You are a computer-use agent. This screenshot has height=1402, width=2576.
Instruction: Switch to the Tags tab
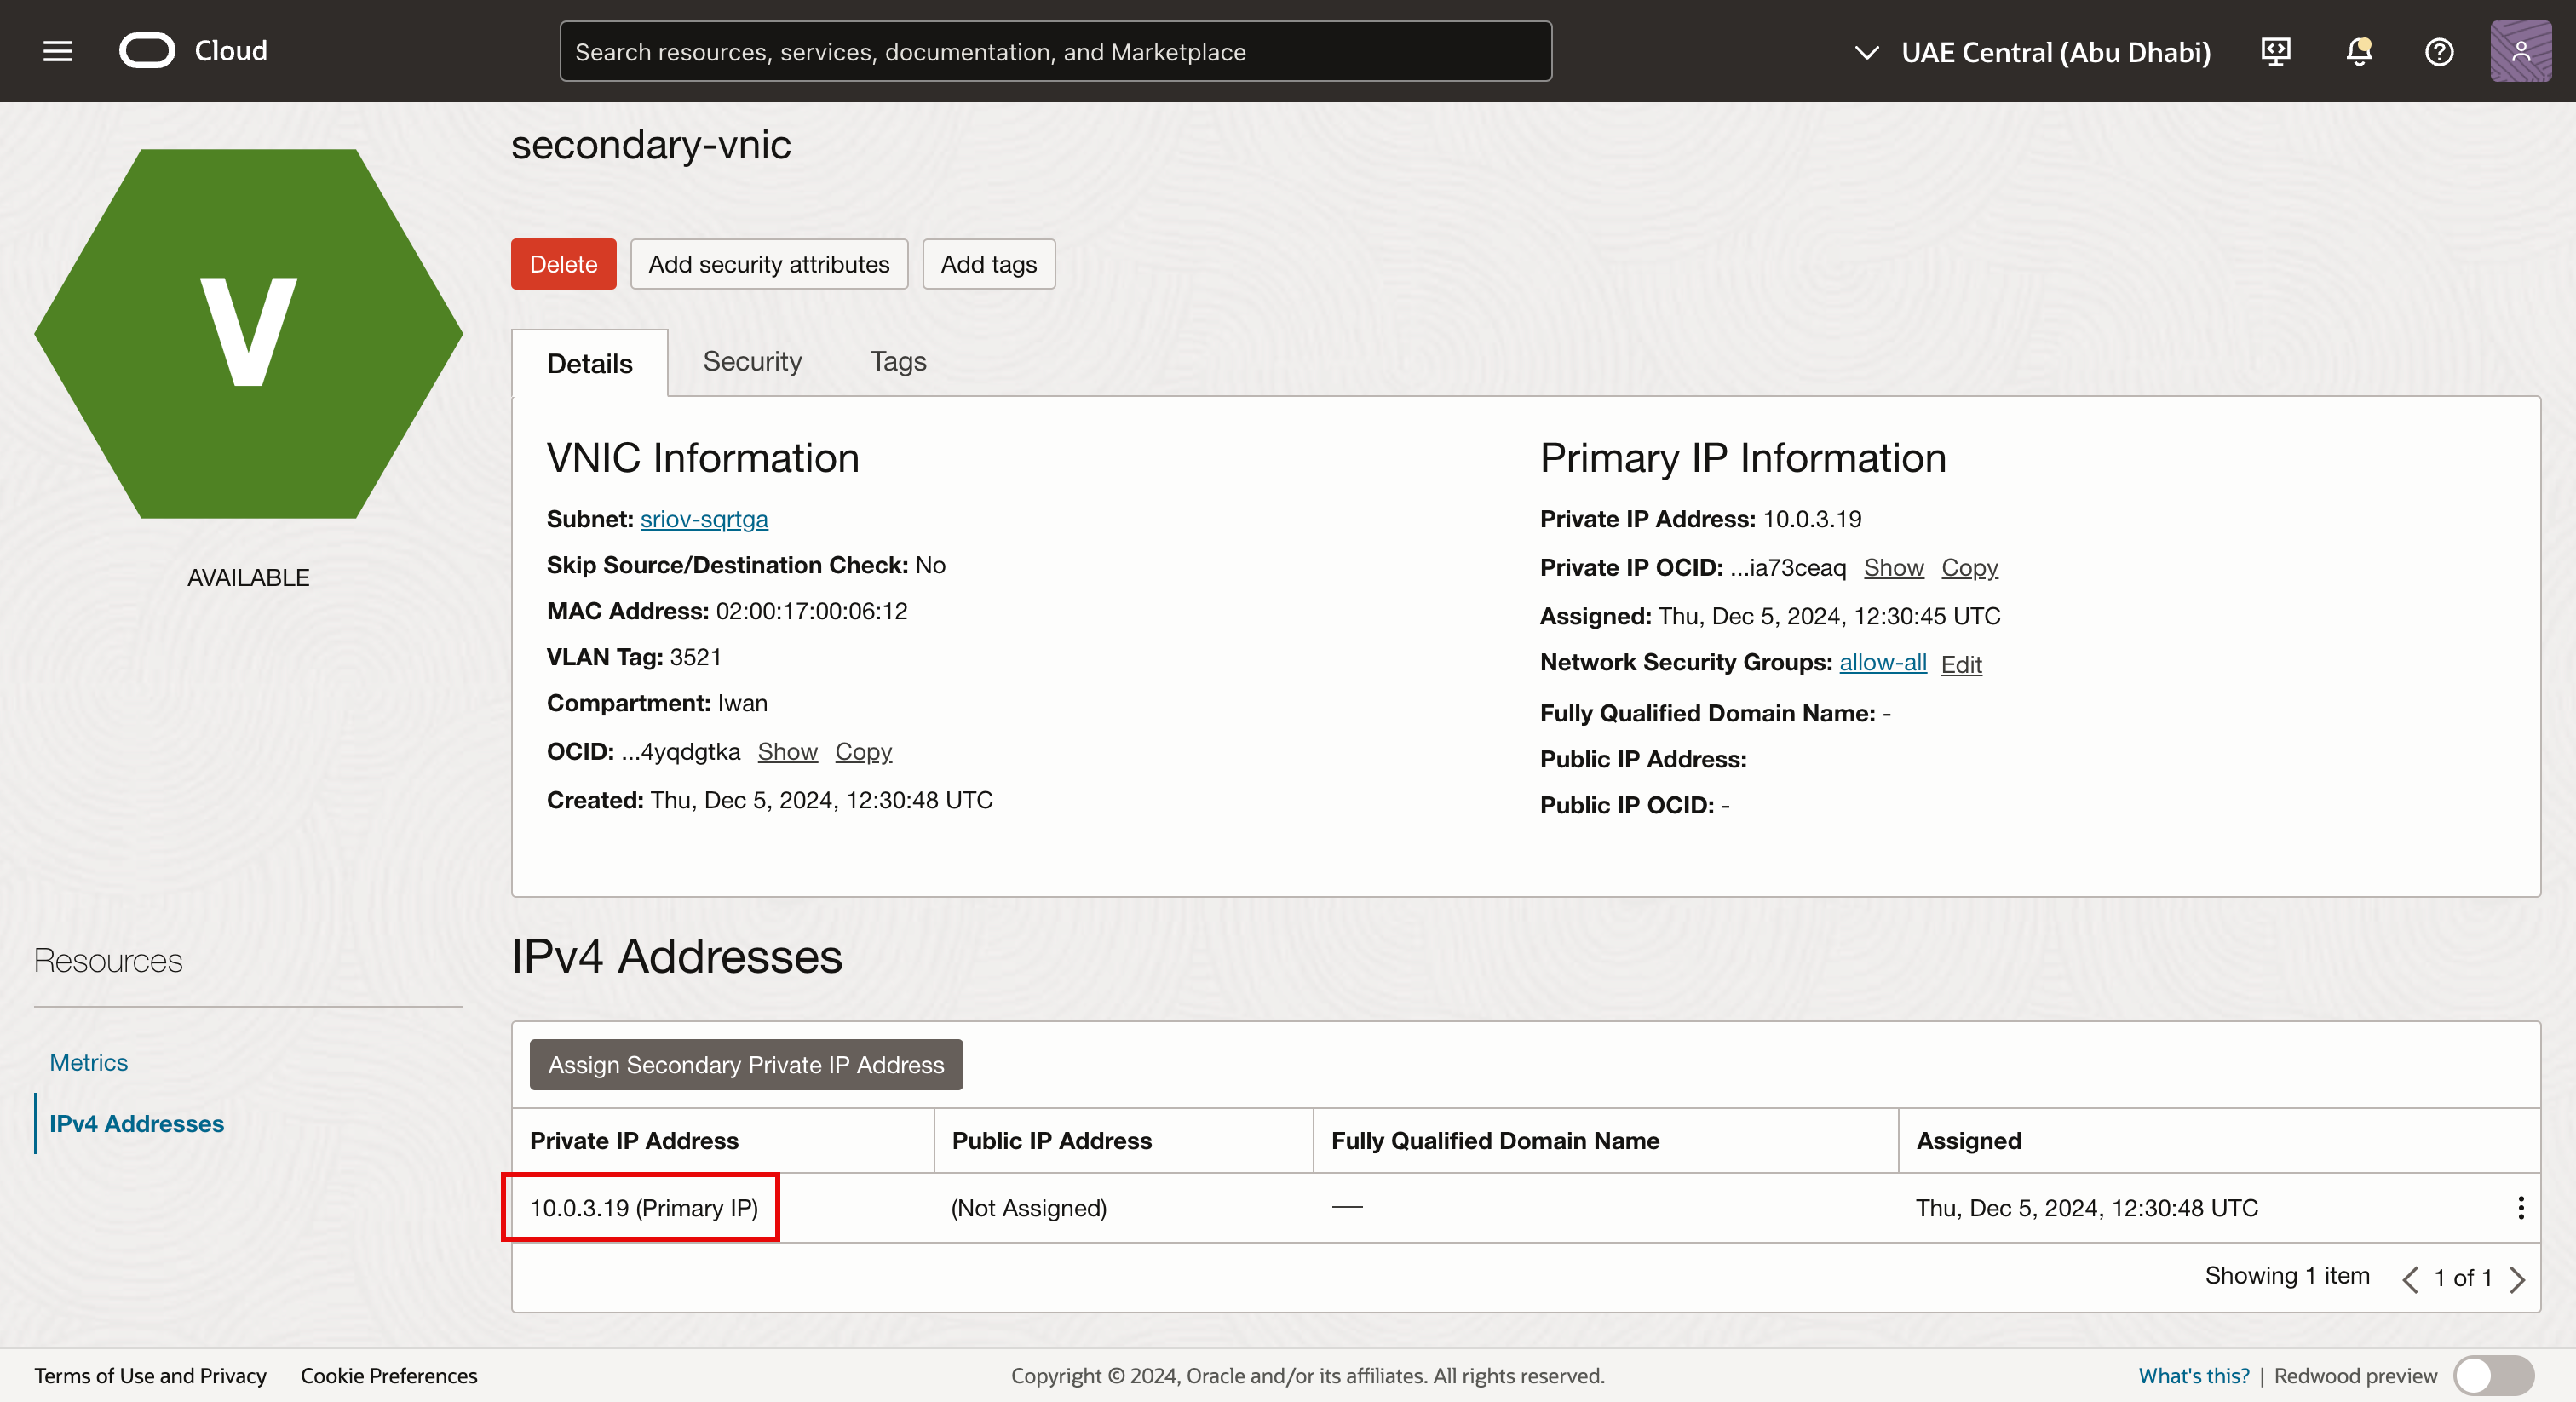tap(897, 361)
